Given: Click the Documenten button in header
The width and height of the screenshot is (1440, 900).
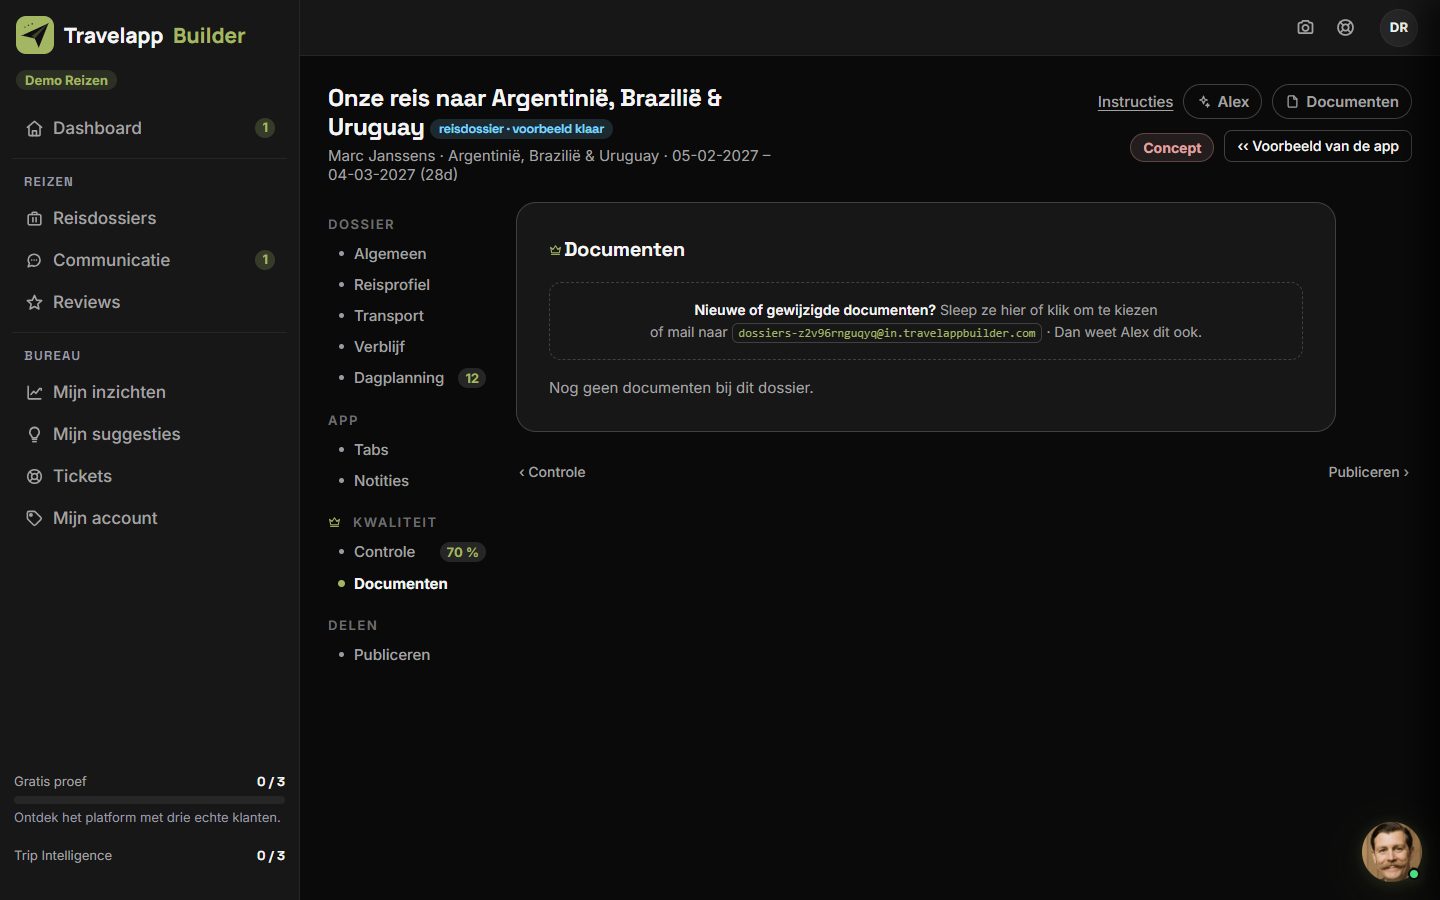Looking at the screenshot, I should (x=1341, y=101).
